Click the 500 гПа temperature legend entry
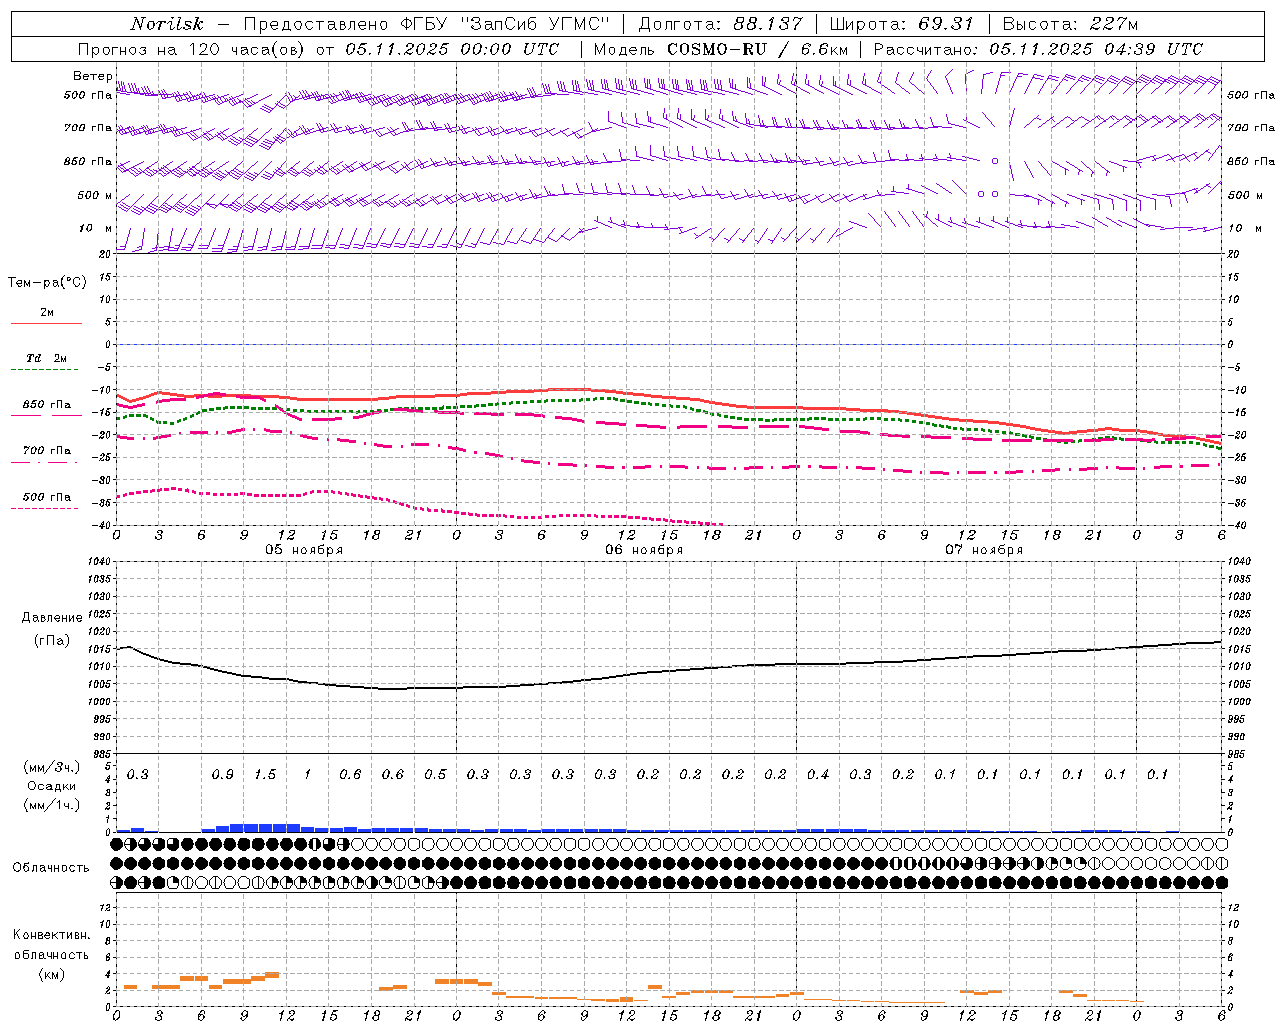1280x1024 pixels. click(x=46, y=497)
